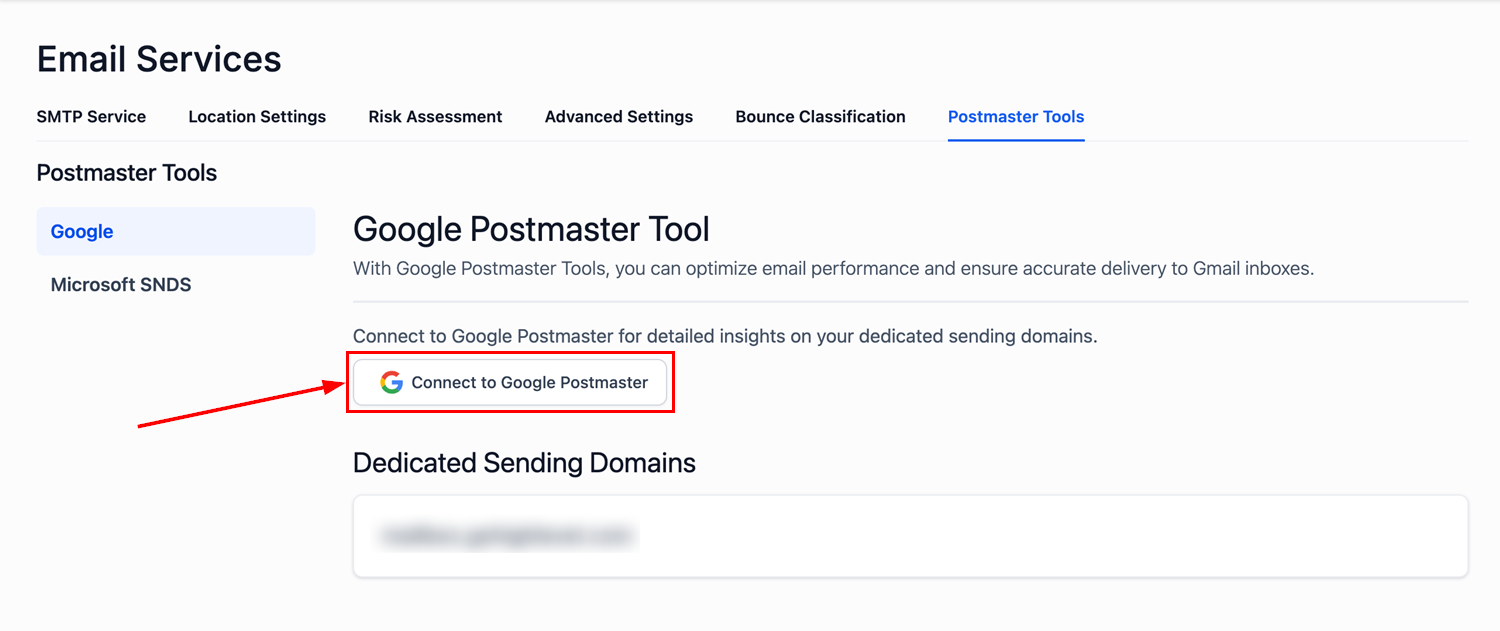This screenshot has width=1500, height=631.
Task: Click the Google G logo icon
Action: pyautogui.click(x=391, y=382)
